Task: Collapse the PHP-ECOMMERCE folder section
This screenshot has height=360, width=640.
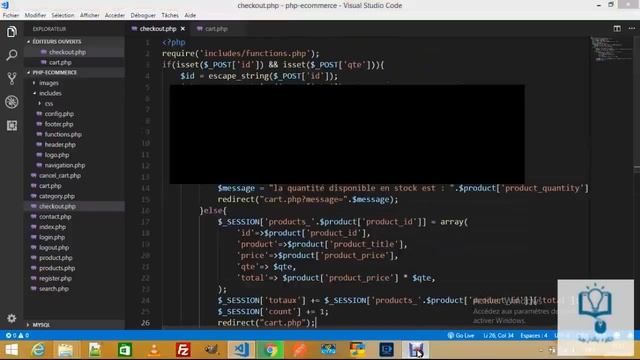Action: (x=75, y=72)
